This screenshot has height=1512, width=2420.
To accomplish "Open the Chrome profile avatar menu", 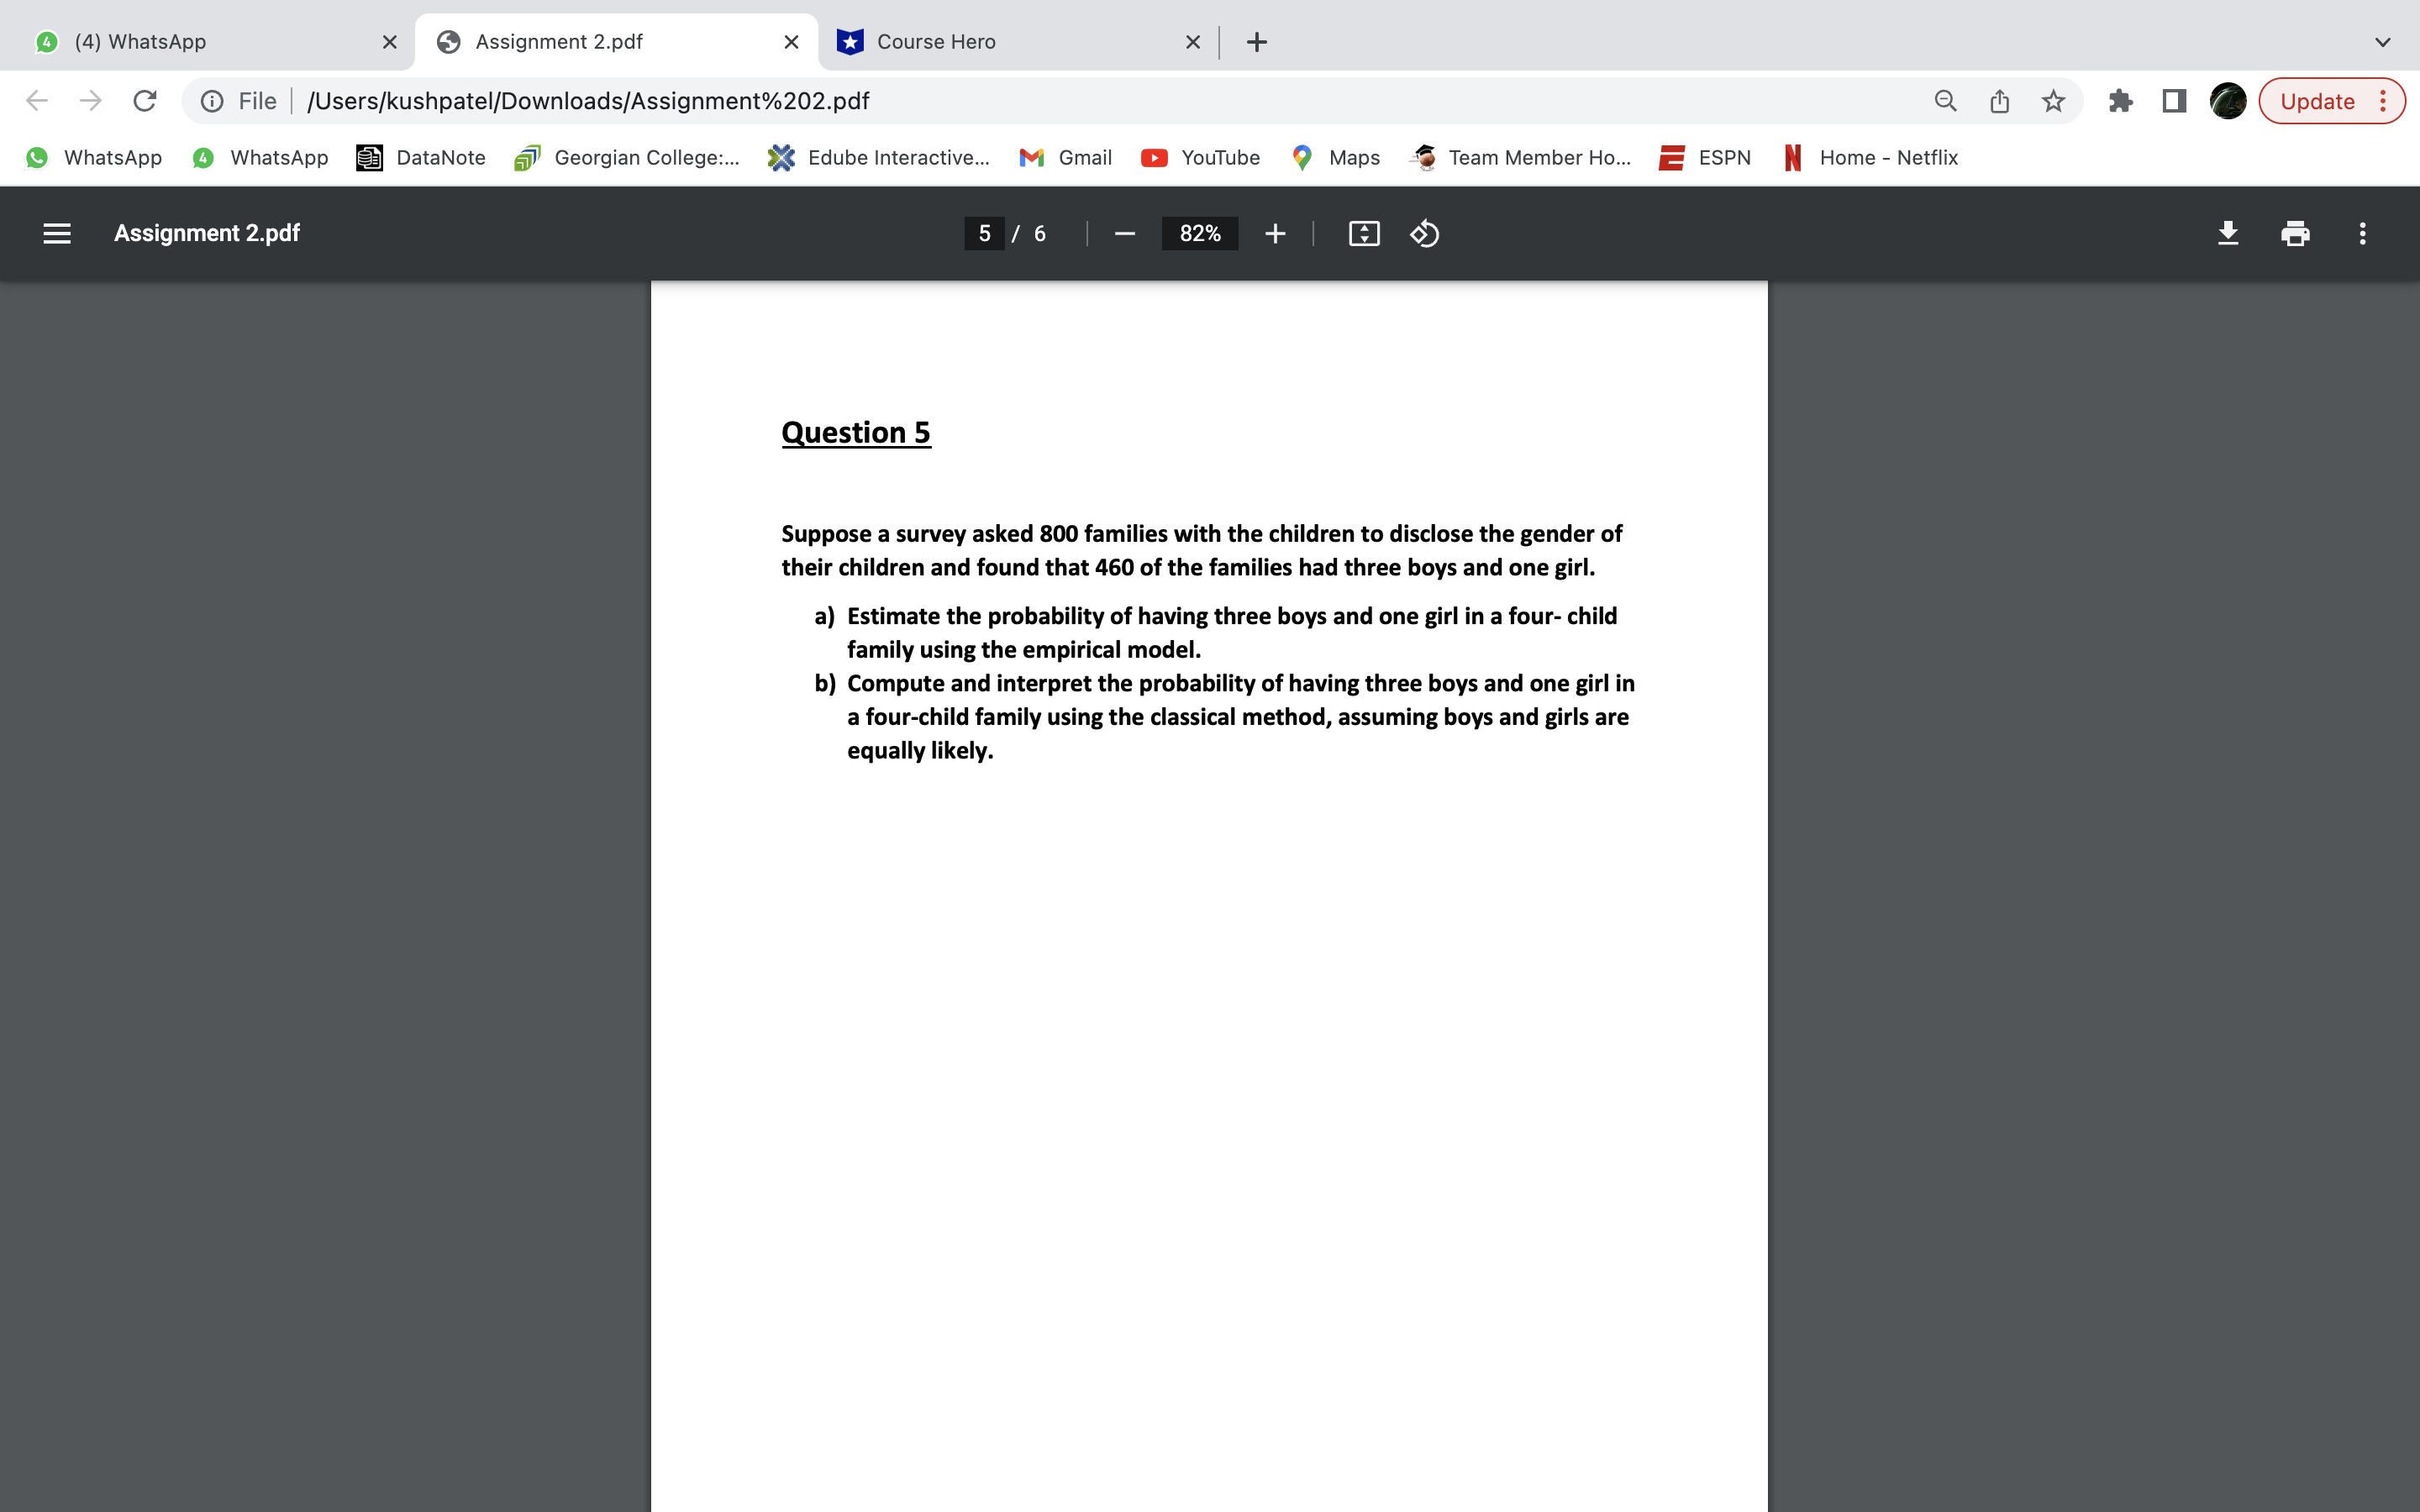I will (2228, 100).
